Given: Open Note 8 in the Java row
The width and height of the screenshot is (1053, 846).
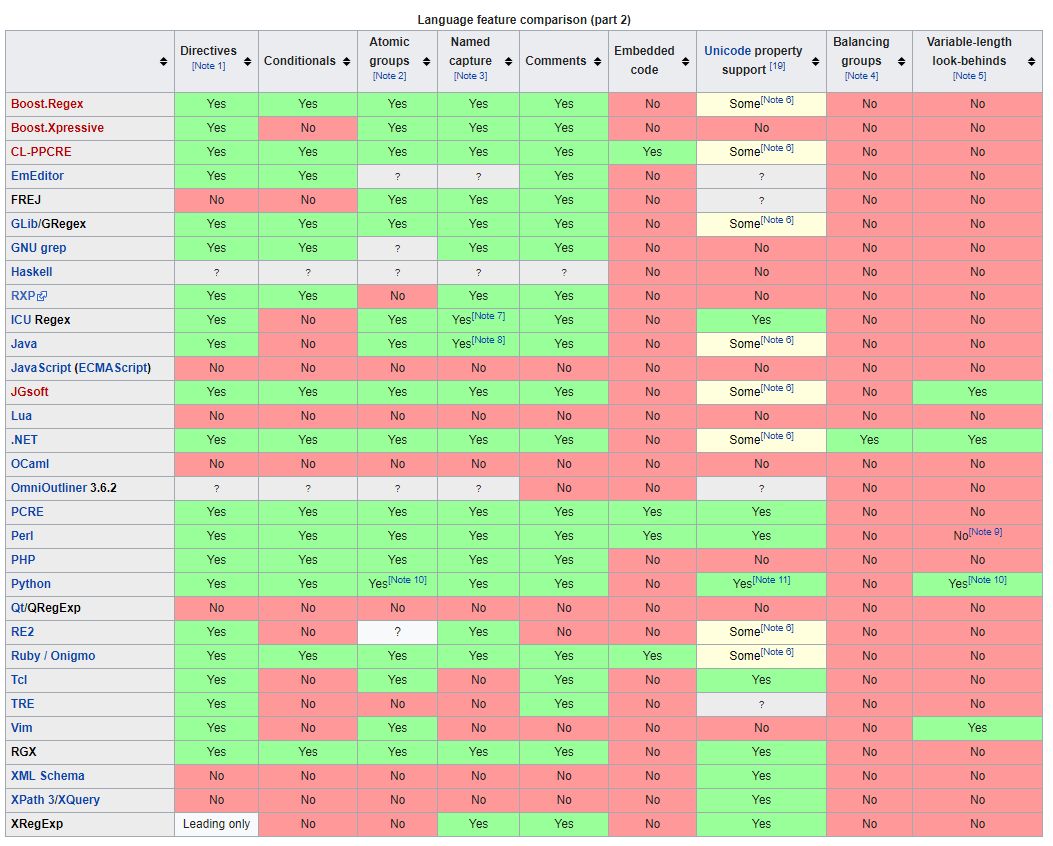Looking at the screenshot, I should coord(488,340).
